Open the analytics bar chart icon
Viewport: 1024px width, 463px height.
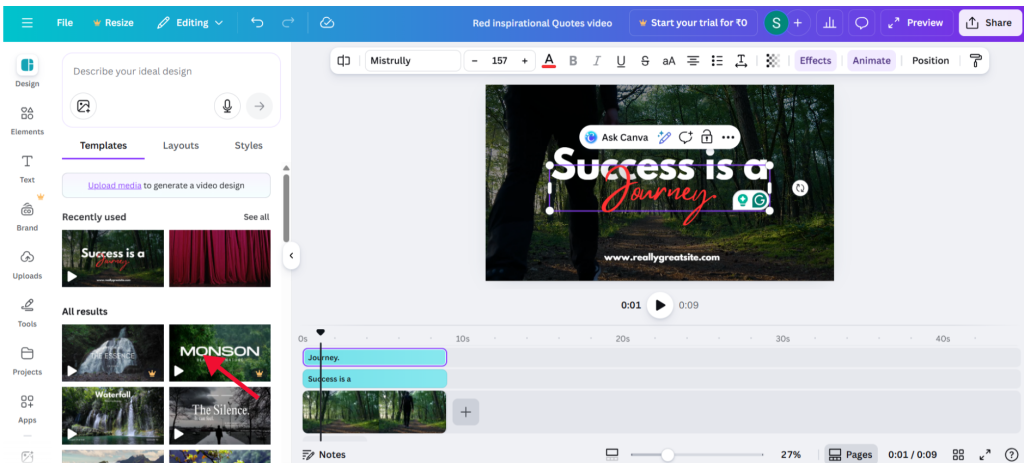pos(829,23)
